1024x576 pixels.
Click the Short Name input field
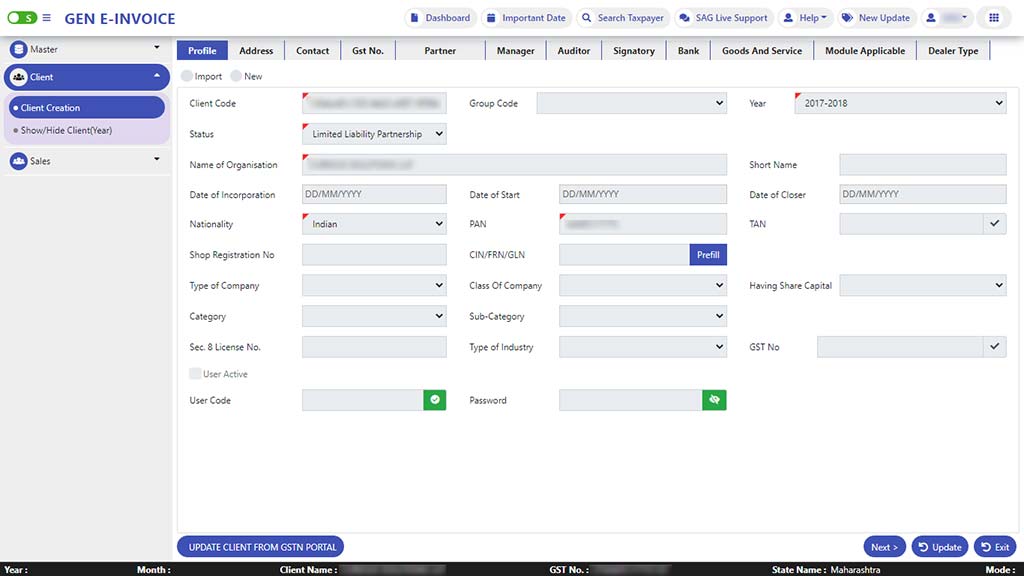tap(922, 165)
